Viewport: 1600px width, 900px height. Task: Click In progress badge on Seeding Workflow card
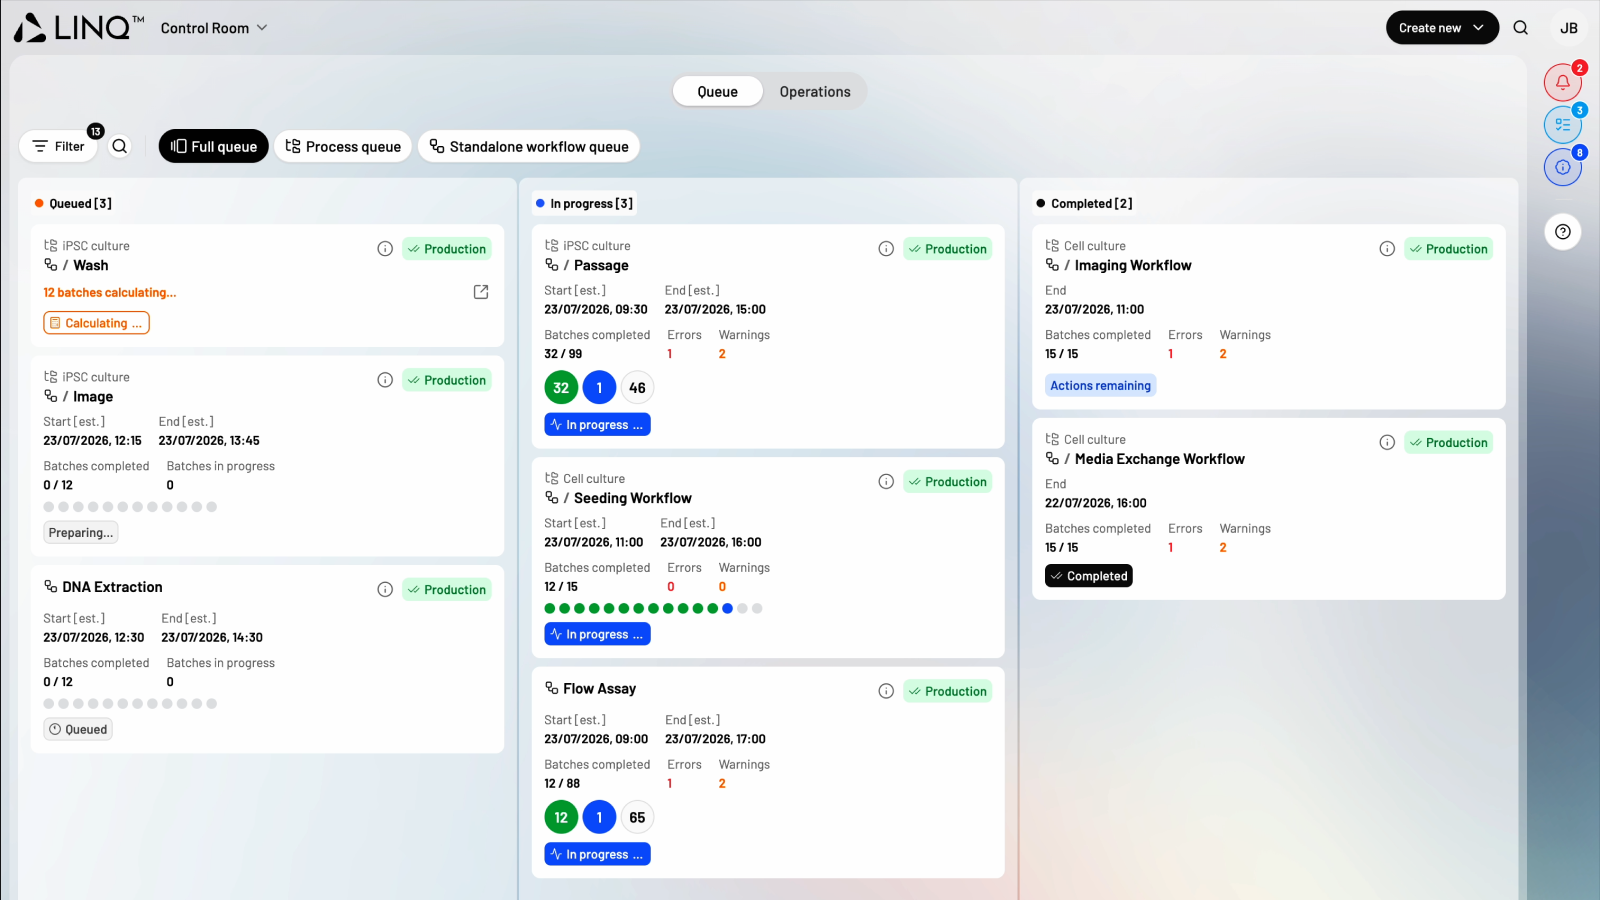tap(597, 635)
